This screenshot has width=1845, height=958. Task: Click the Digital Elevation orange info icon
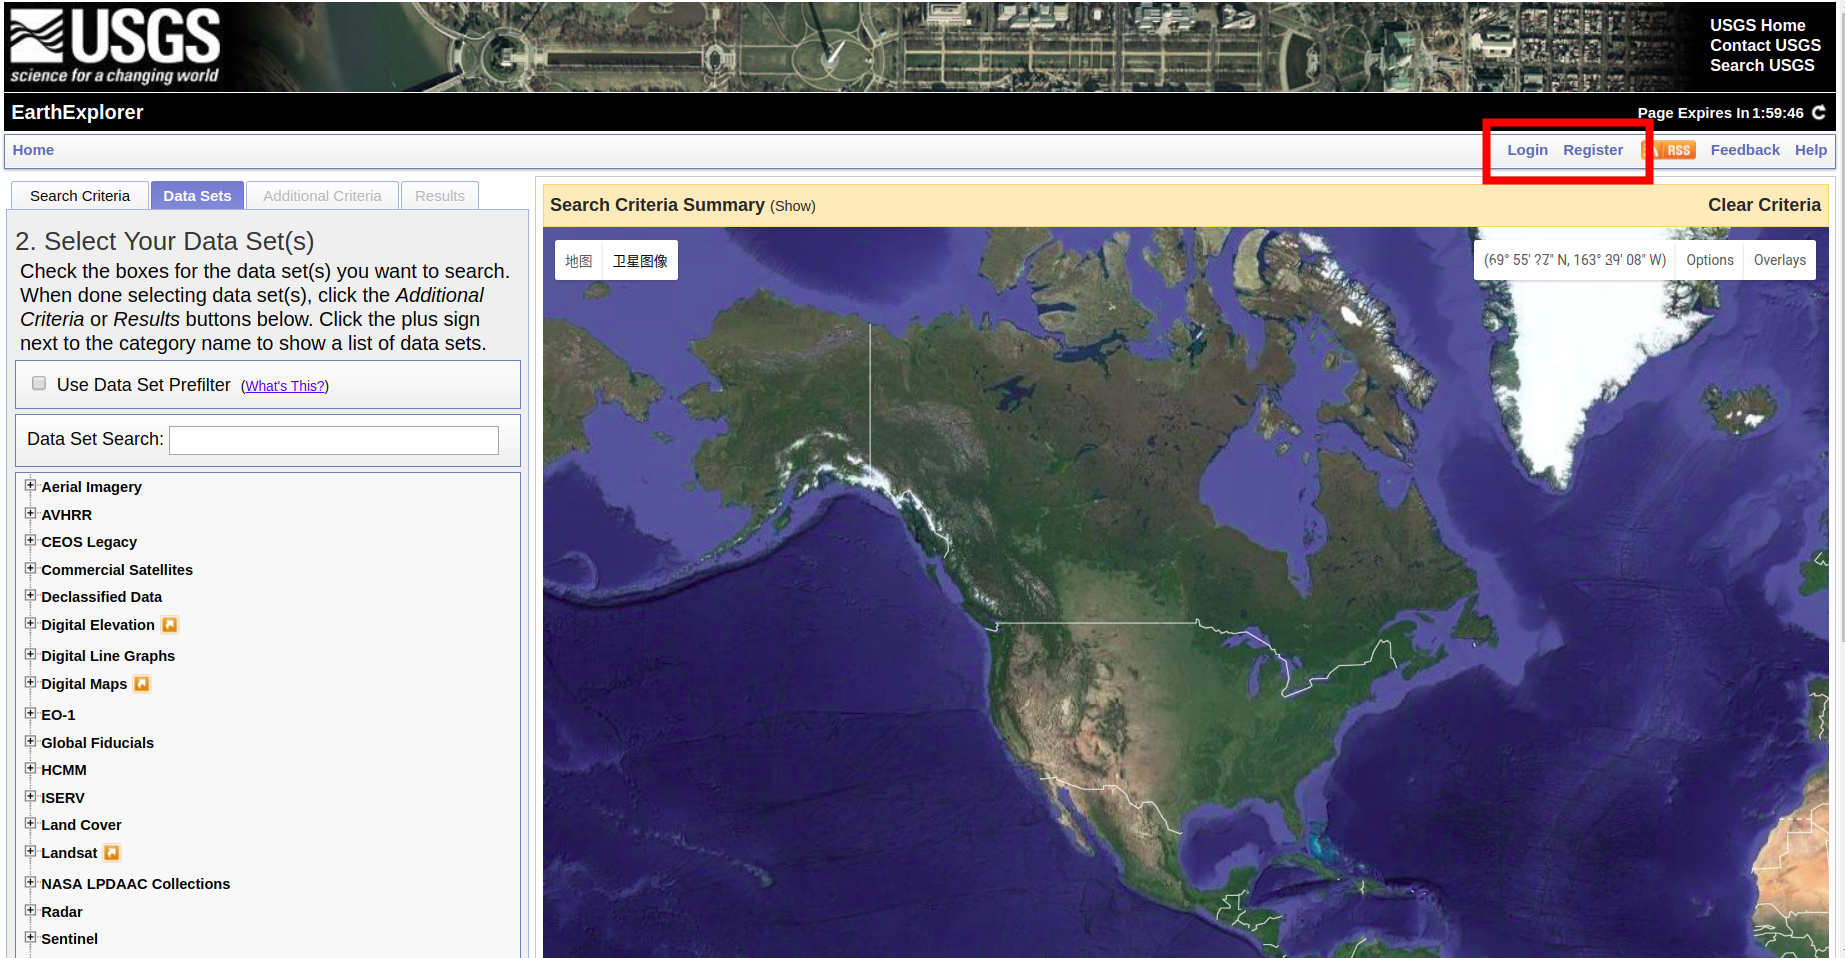(170, 625)
